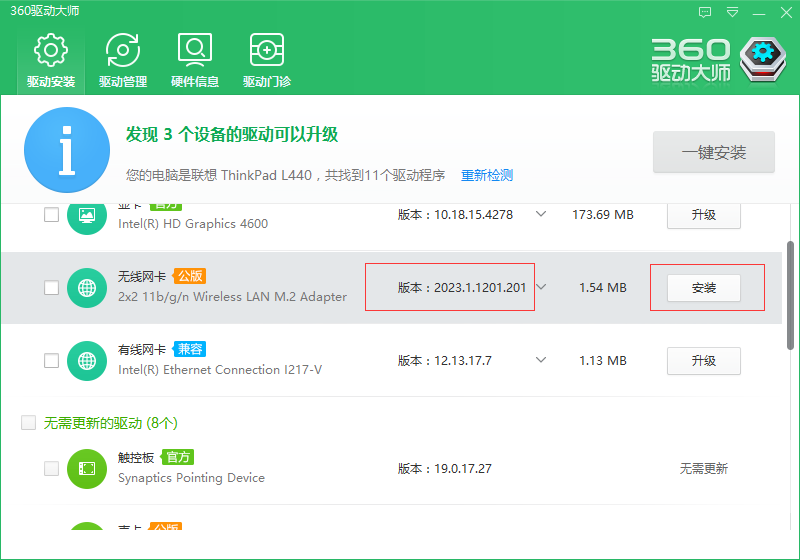
Task: Click the feedback message icon in title bar
Action: pos(705,12)
